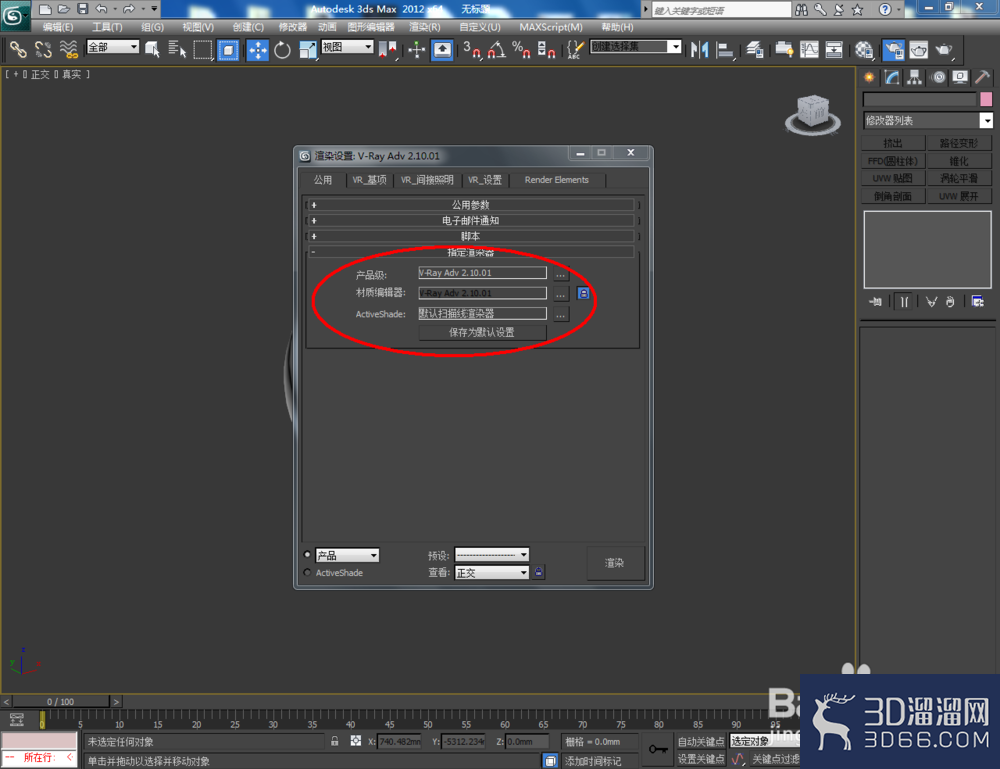Click the 挤出 modifier button

tap(893, 143)
